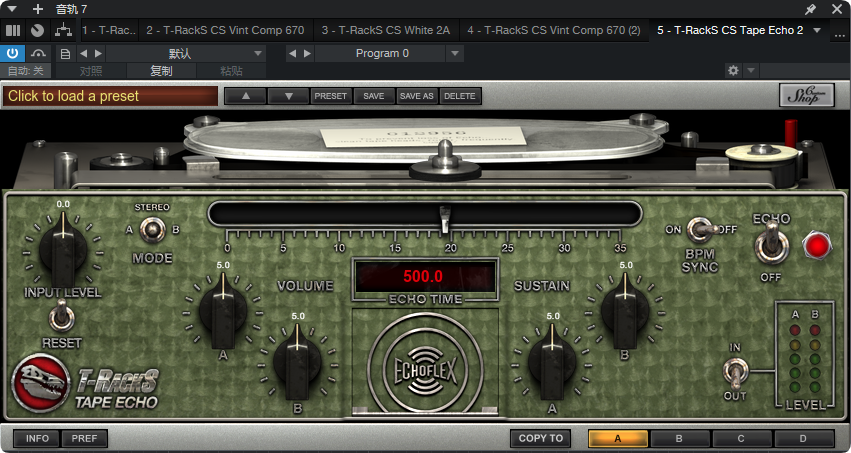Select the D preset slot

[x=803, y=438]
